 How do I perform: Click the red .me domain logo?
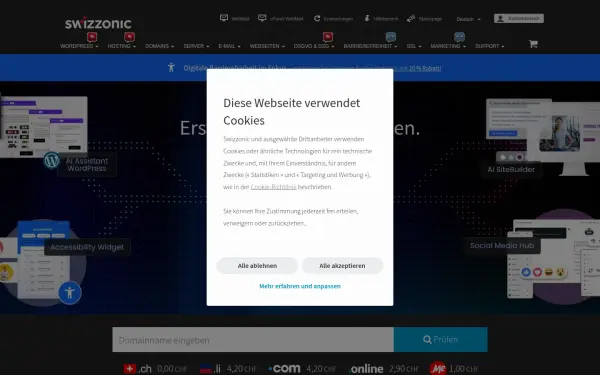tap(438, 368)
